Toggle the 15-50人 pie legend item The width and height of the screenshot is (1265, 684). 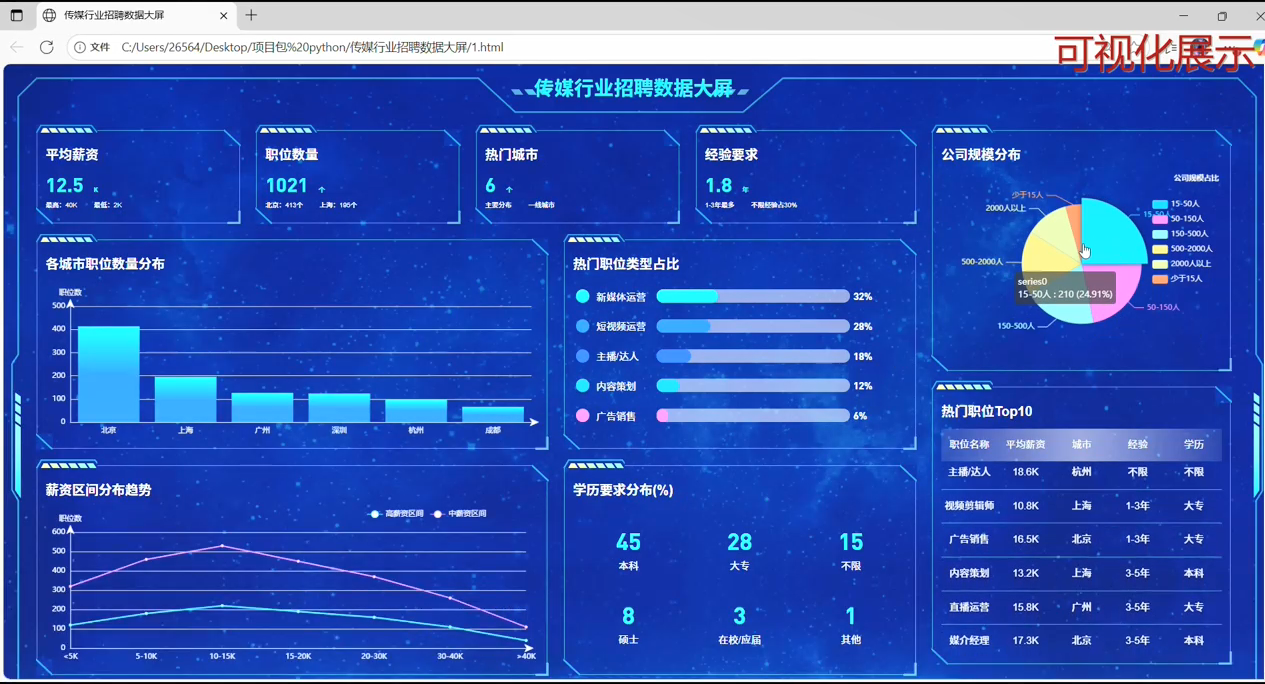tap(1176, 204)
